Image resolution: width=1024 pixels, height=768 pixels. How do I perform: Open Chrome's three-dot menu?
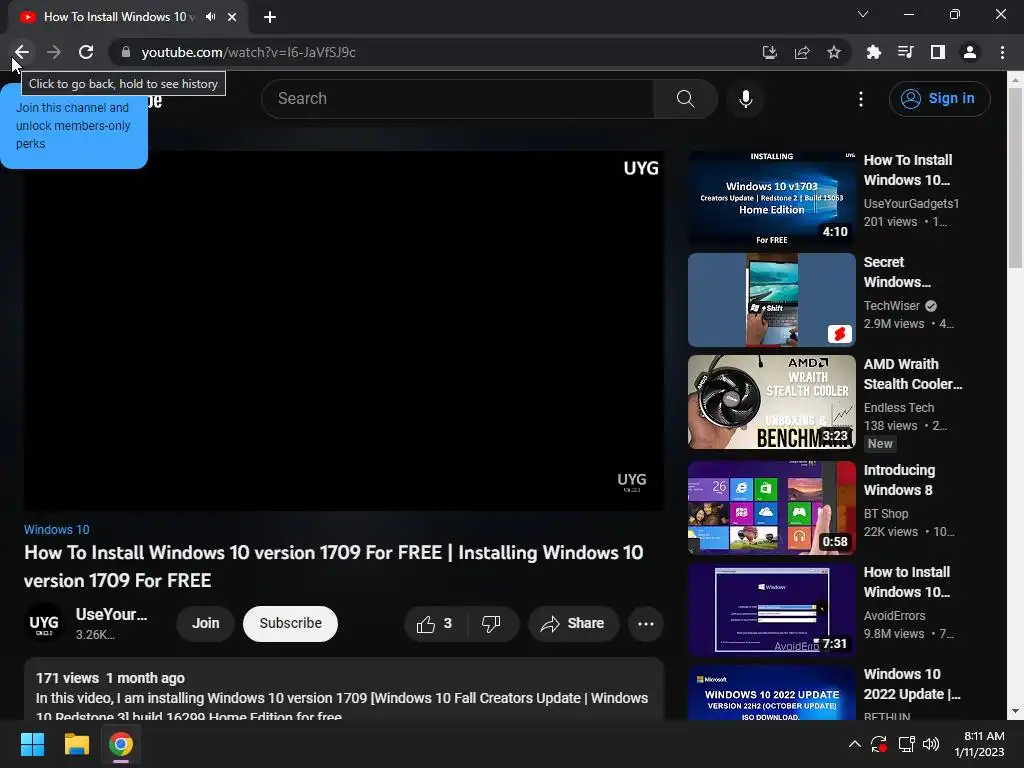(x=1002, y=52)
